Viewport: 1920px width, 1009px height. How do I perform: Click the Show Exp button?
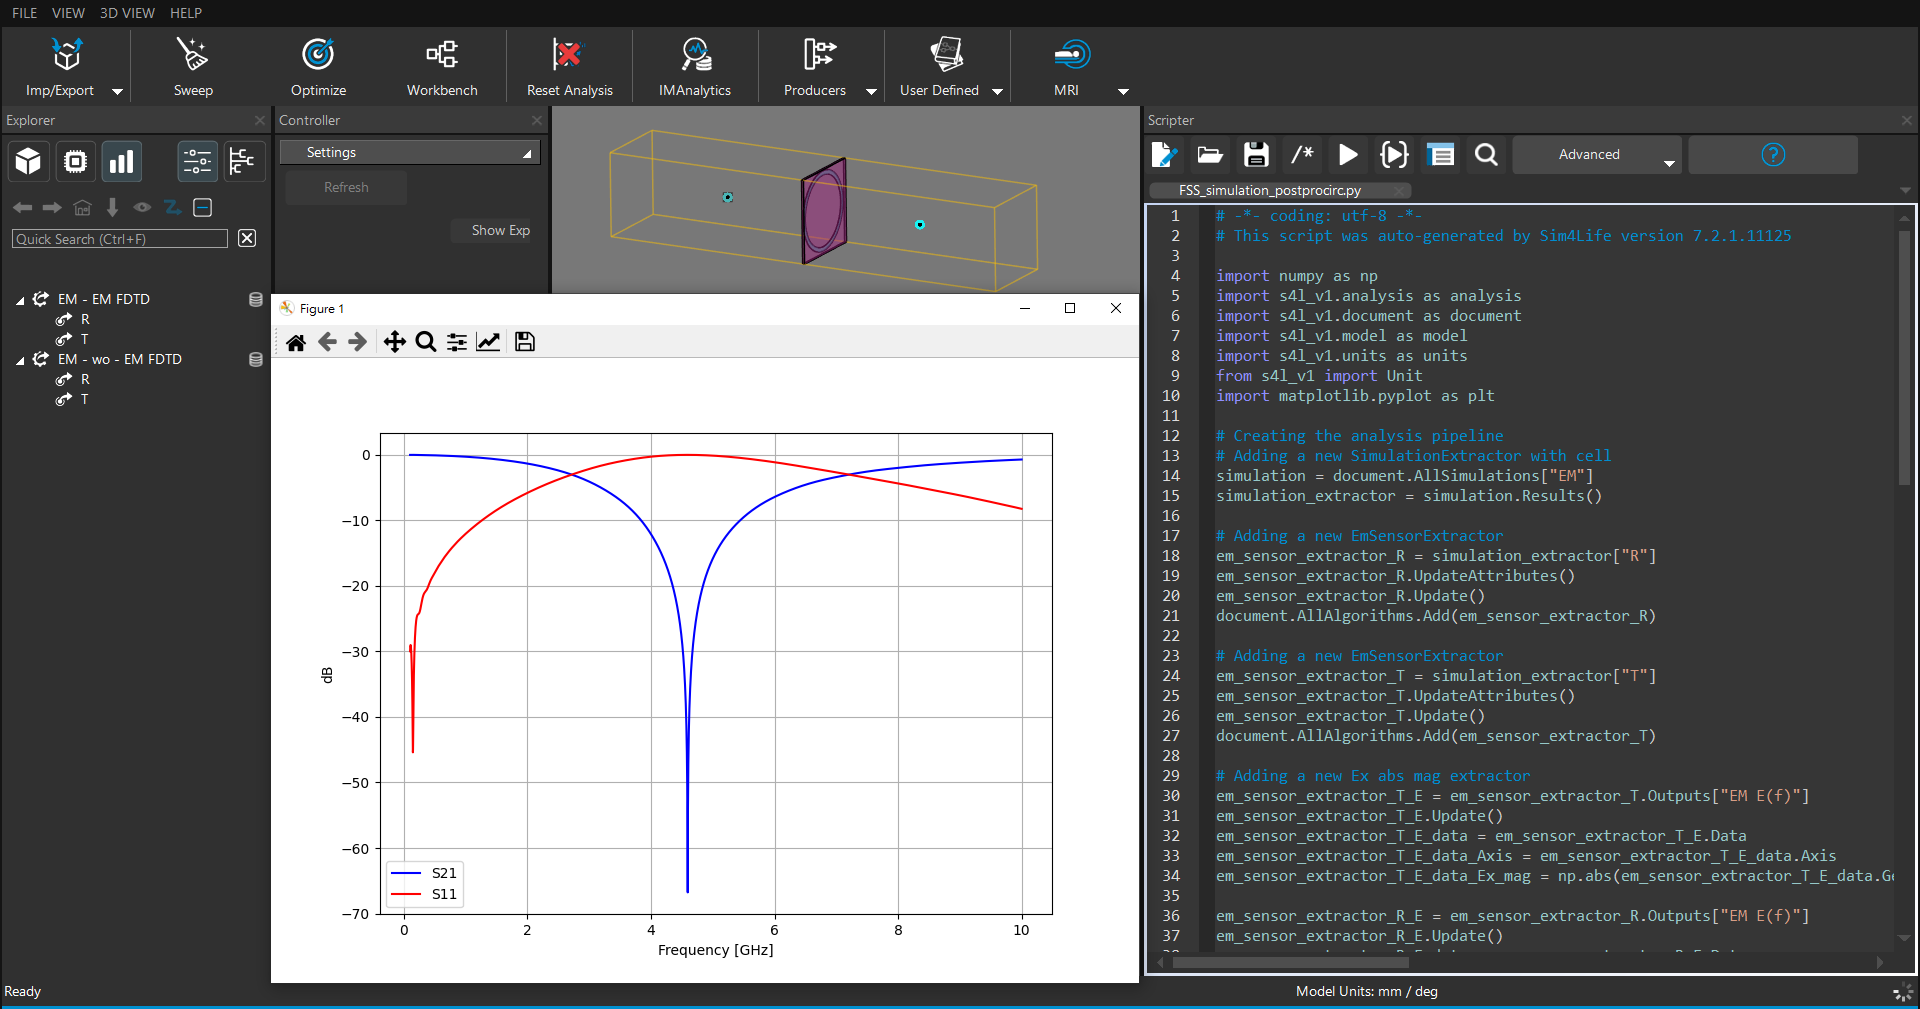click(500, 230)
